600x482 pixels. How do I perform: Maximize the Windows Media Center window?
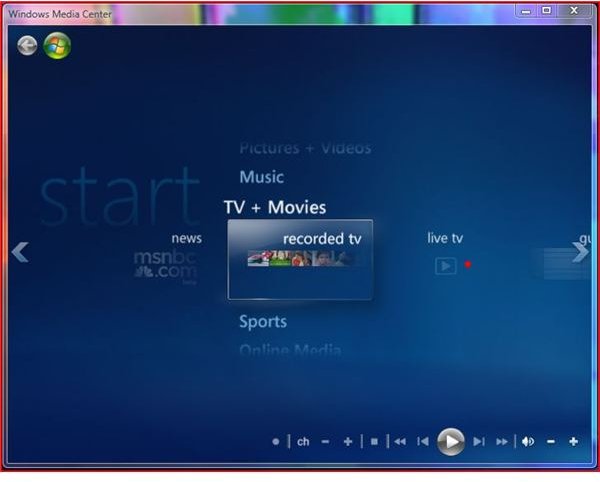tap(546, 11)
